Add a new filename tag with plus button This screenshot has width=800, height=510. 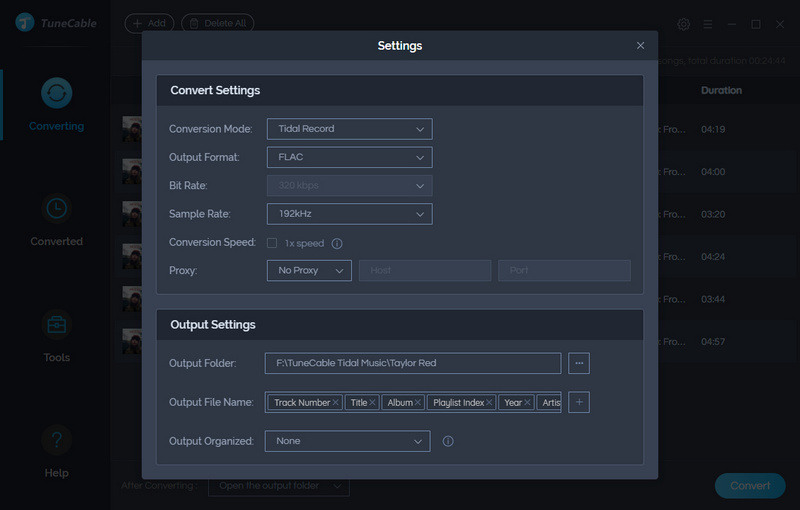[579, 402]
